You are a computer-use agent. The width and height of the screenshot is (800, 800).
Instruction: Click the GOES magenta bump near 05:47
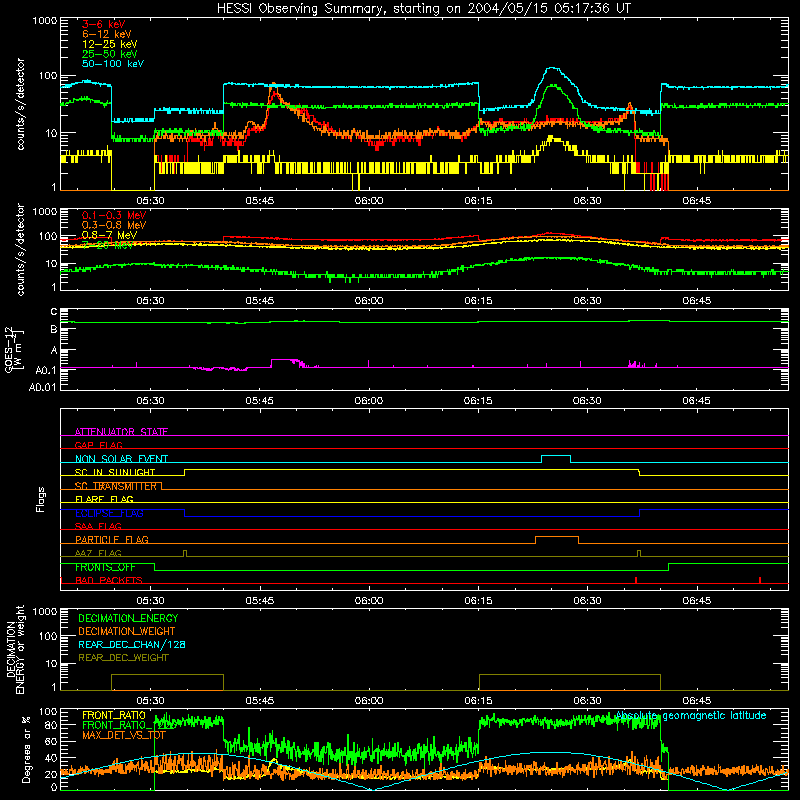284,360
